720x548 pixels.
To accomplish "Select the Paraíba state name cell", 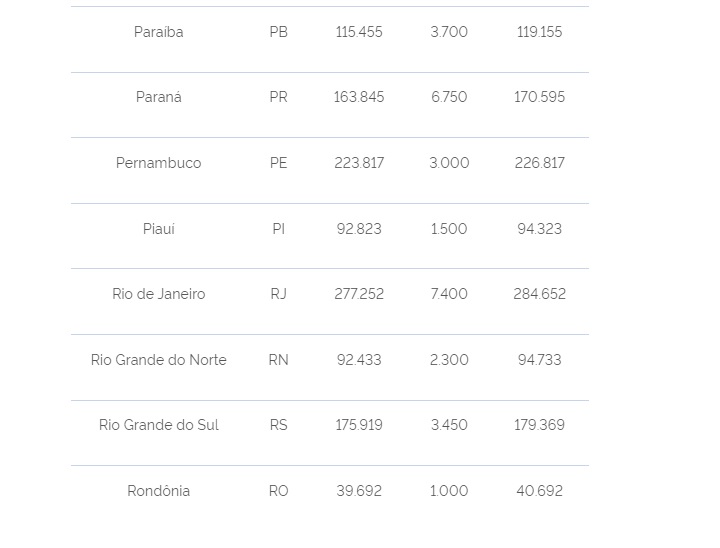I will coord(158,32).
